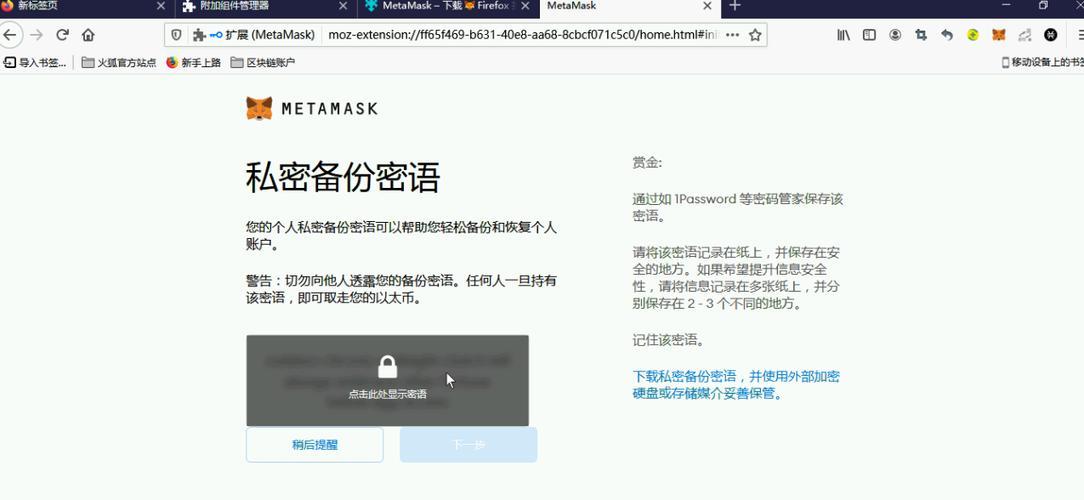Click the 下一步 button

pyautogui.click(x=468, y=445)
